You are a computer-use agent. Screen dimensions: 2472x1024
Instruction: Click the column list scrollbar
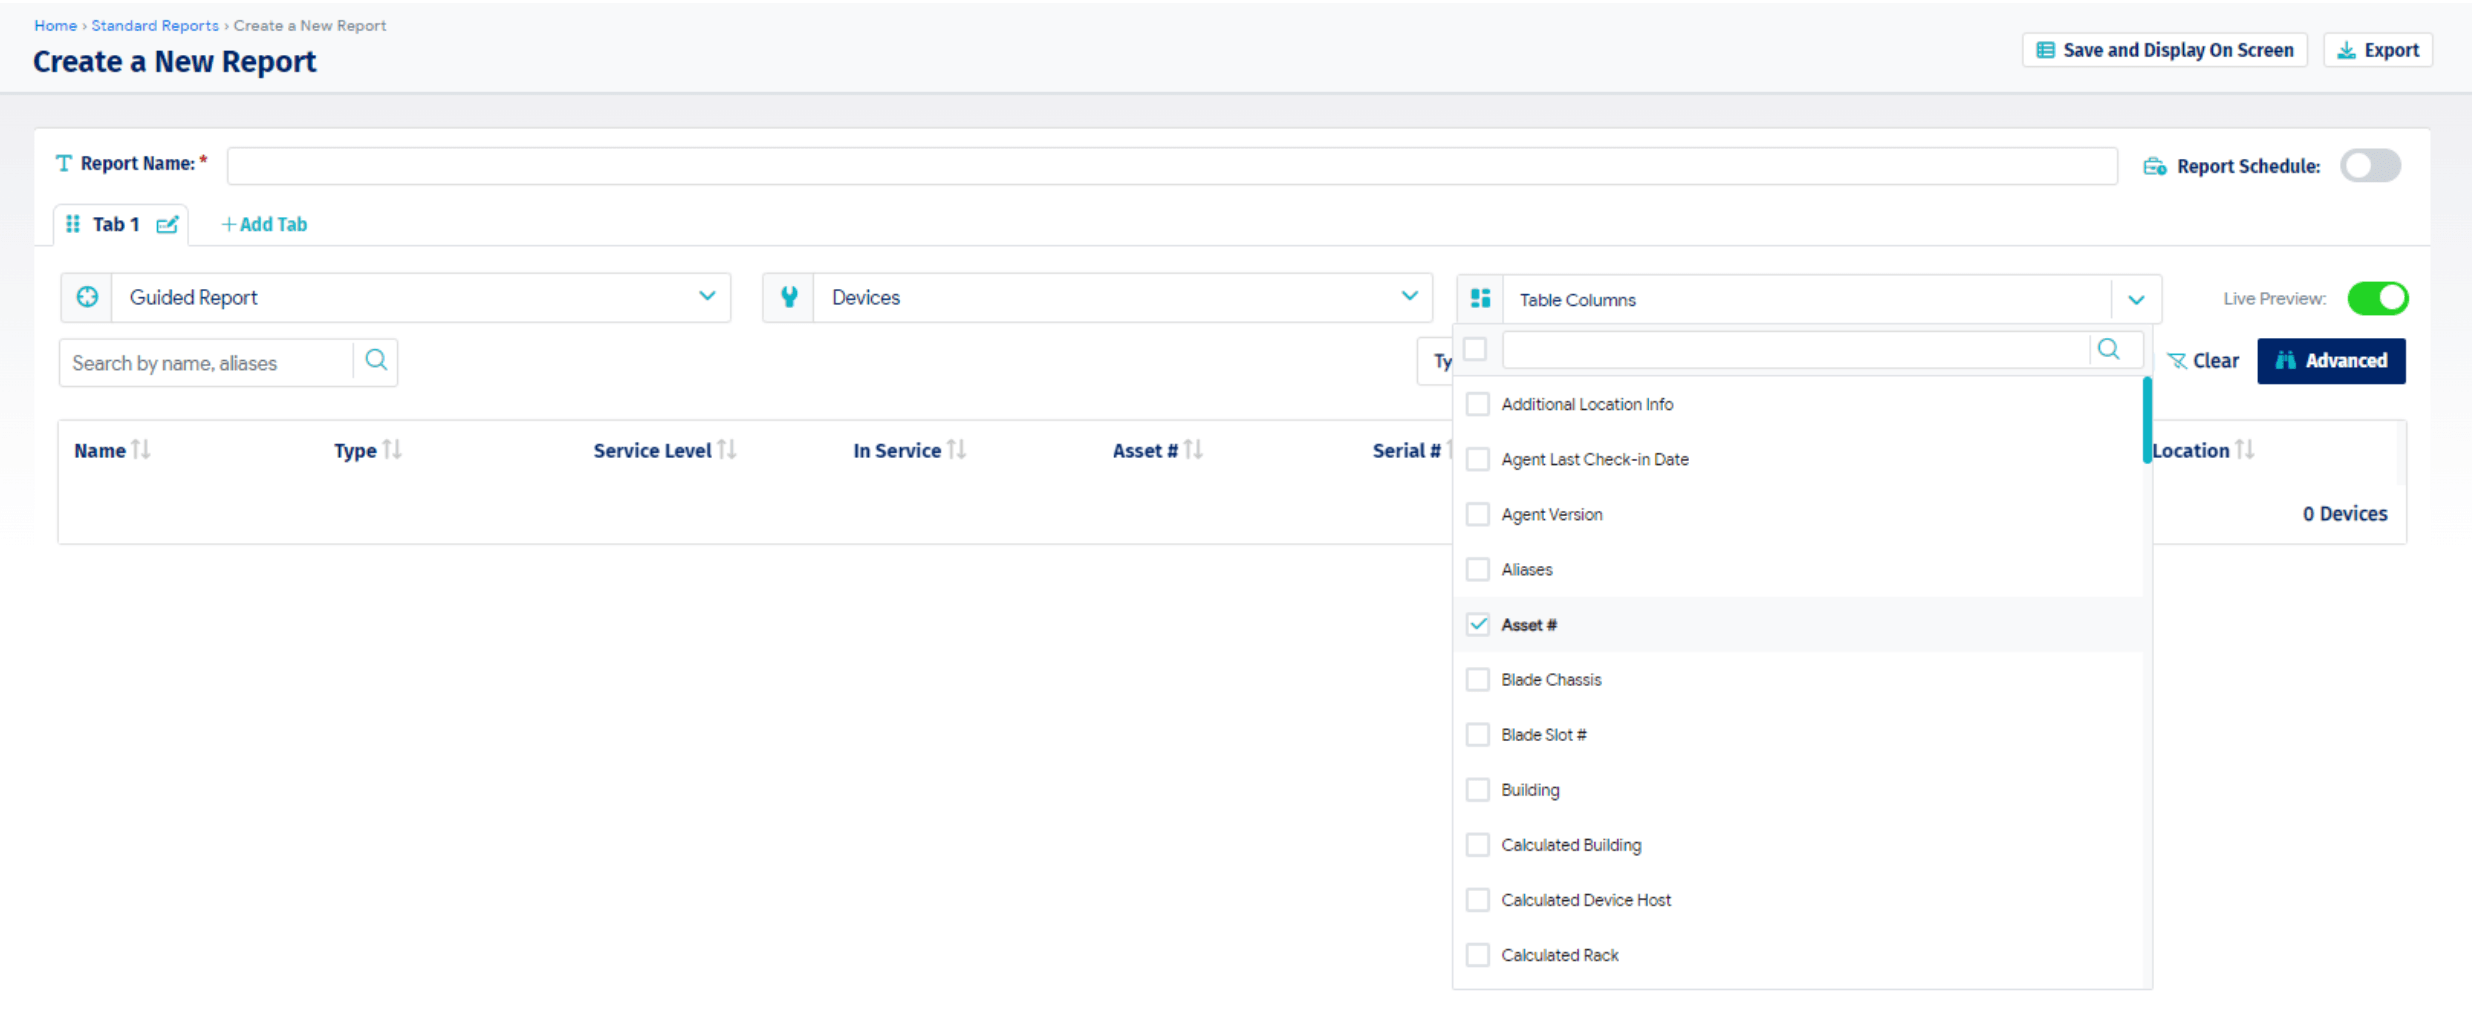[2147, 420]
